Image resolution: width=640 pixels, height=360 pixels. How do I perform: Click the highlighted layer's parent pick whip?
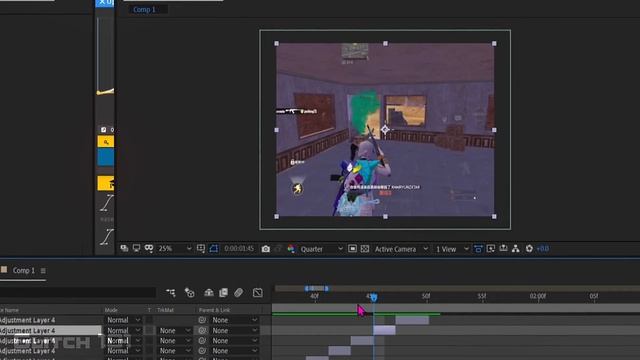click(202, 331)
